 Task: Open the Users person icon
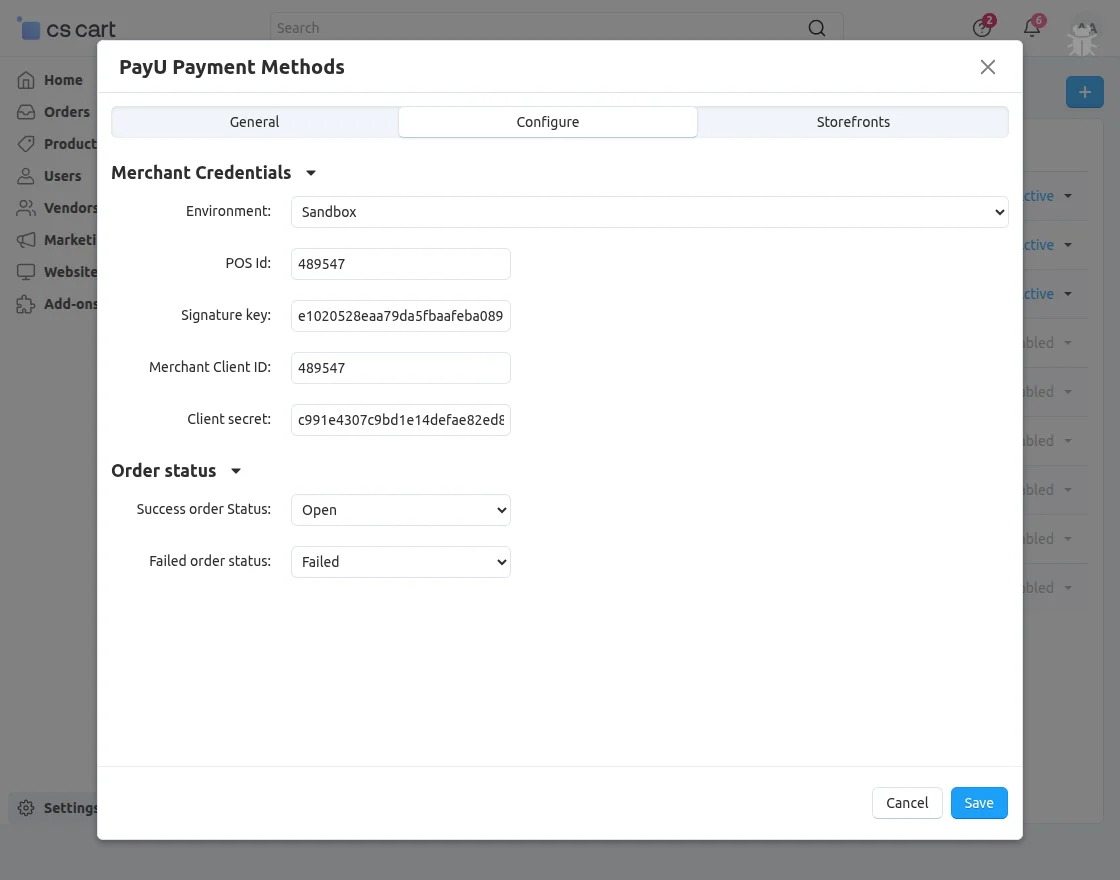(x=26, y=176)
